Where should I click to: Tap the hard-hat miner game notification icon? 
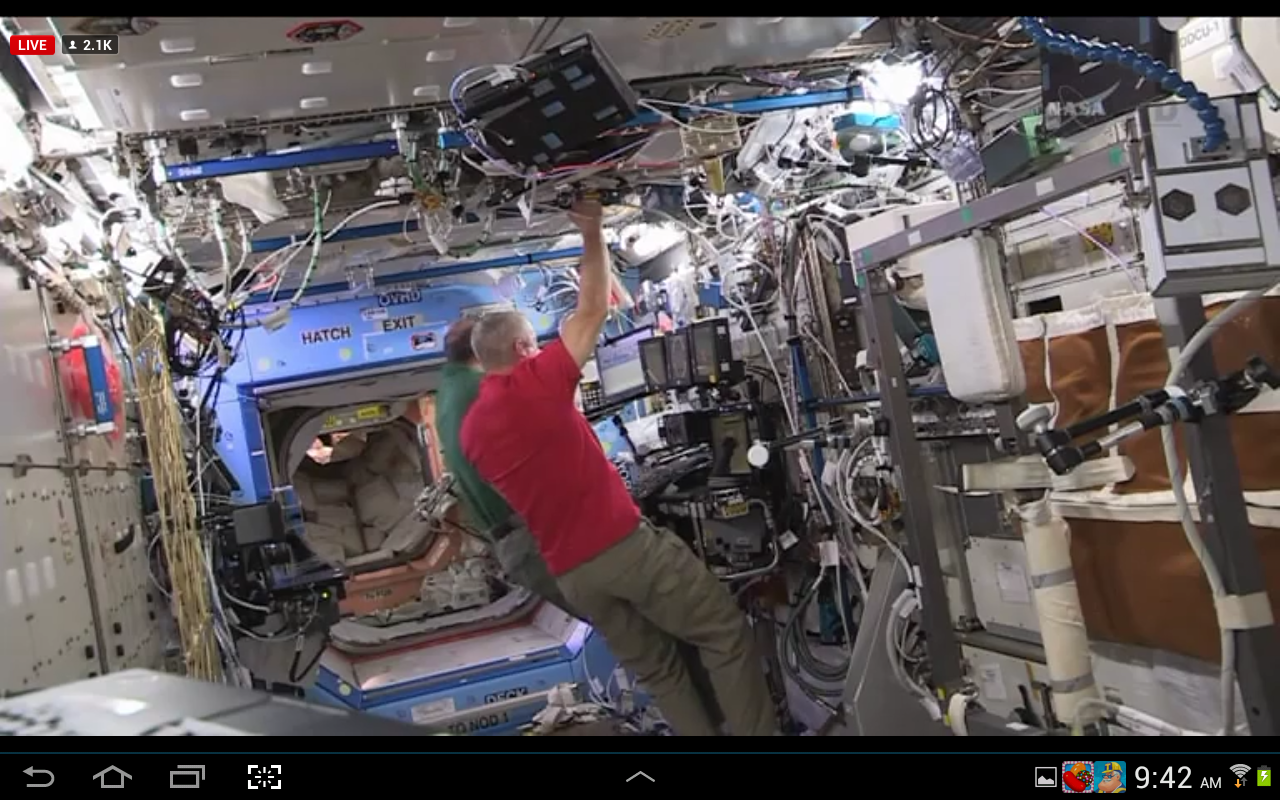(x=1109, y=777)
